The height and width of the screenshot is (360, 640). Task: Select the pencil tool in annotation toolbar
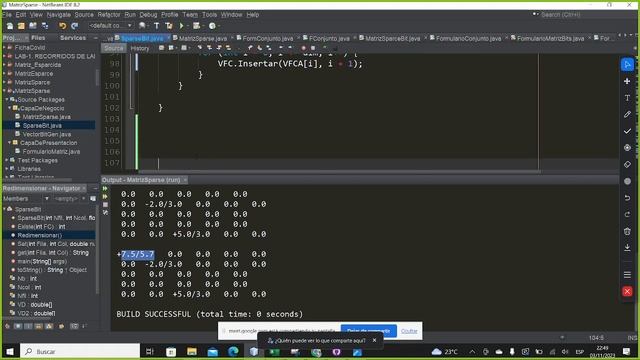tap(627, 115)
